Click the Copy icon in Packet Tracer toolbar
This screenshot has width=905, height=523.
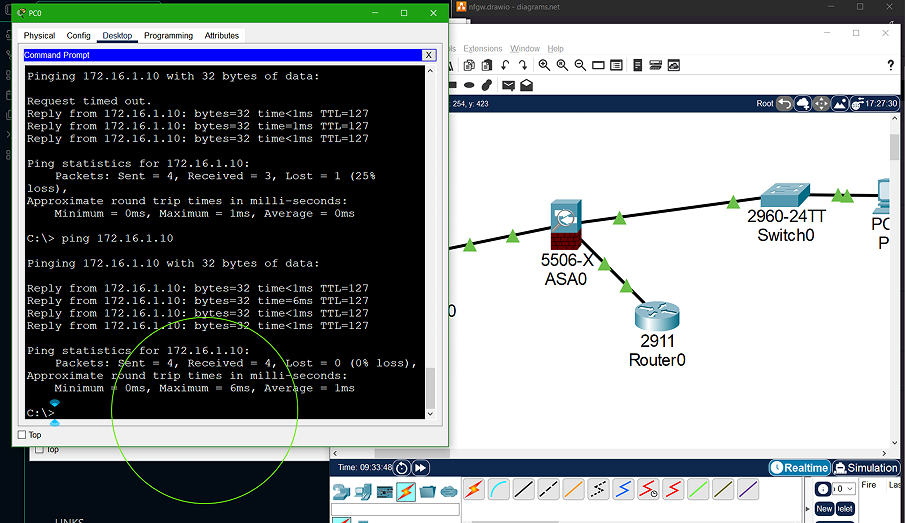[469, 65]
